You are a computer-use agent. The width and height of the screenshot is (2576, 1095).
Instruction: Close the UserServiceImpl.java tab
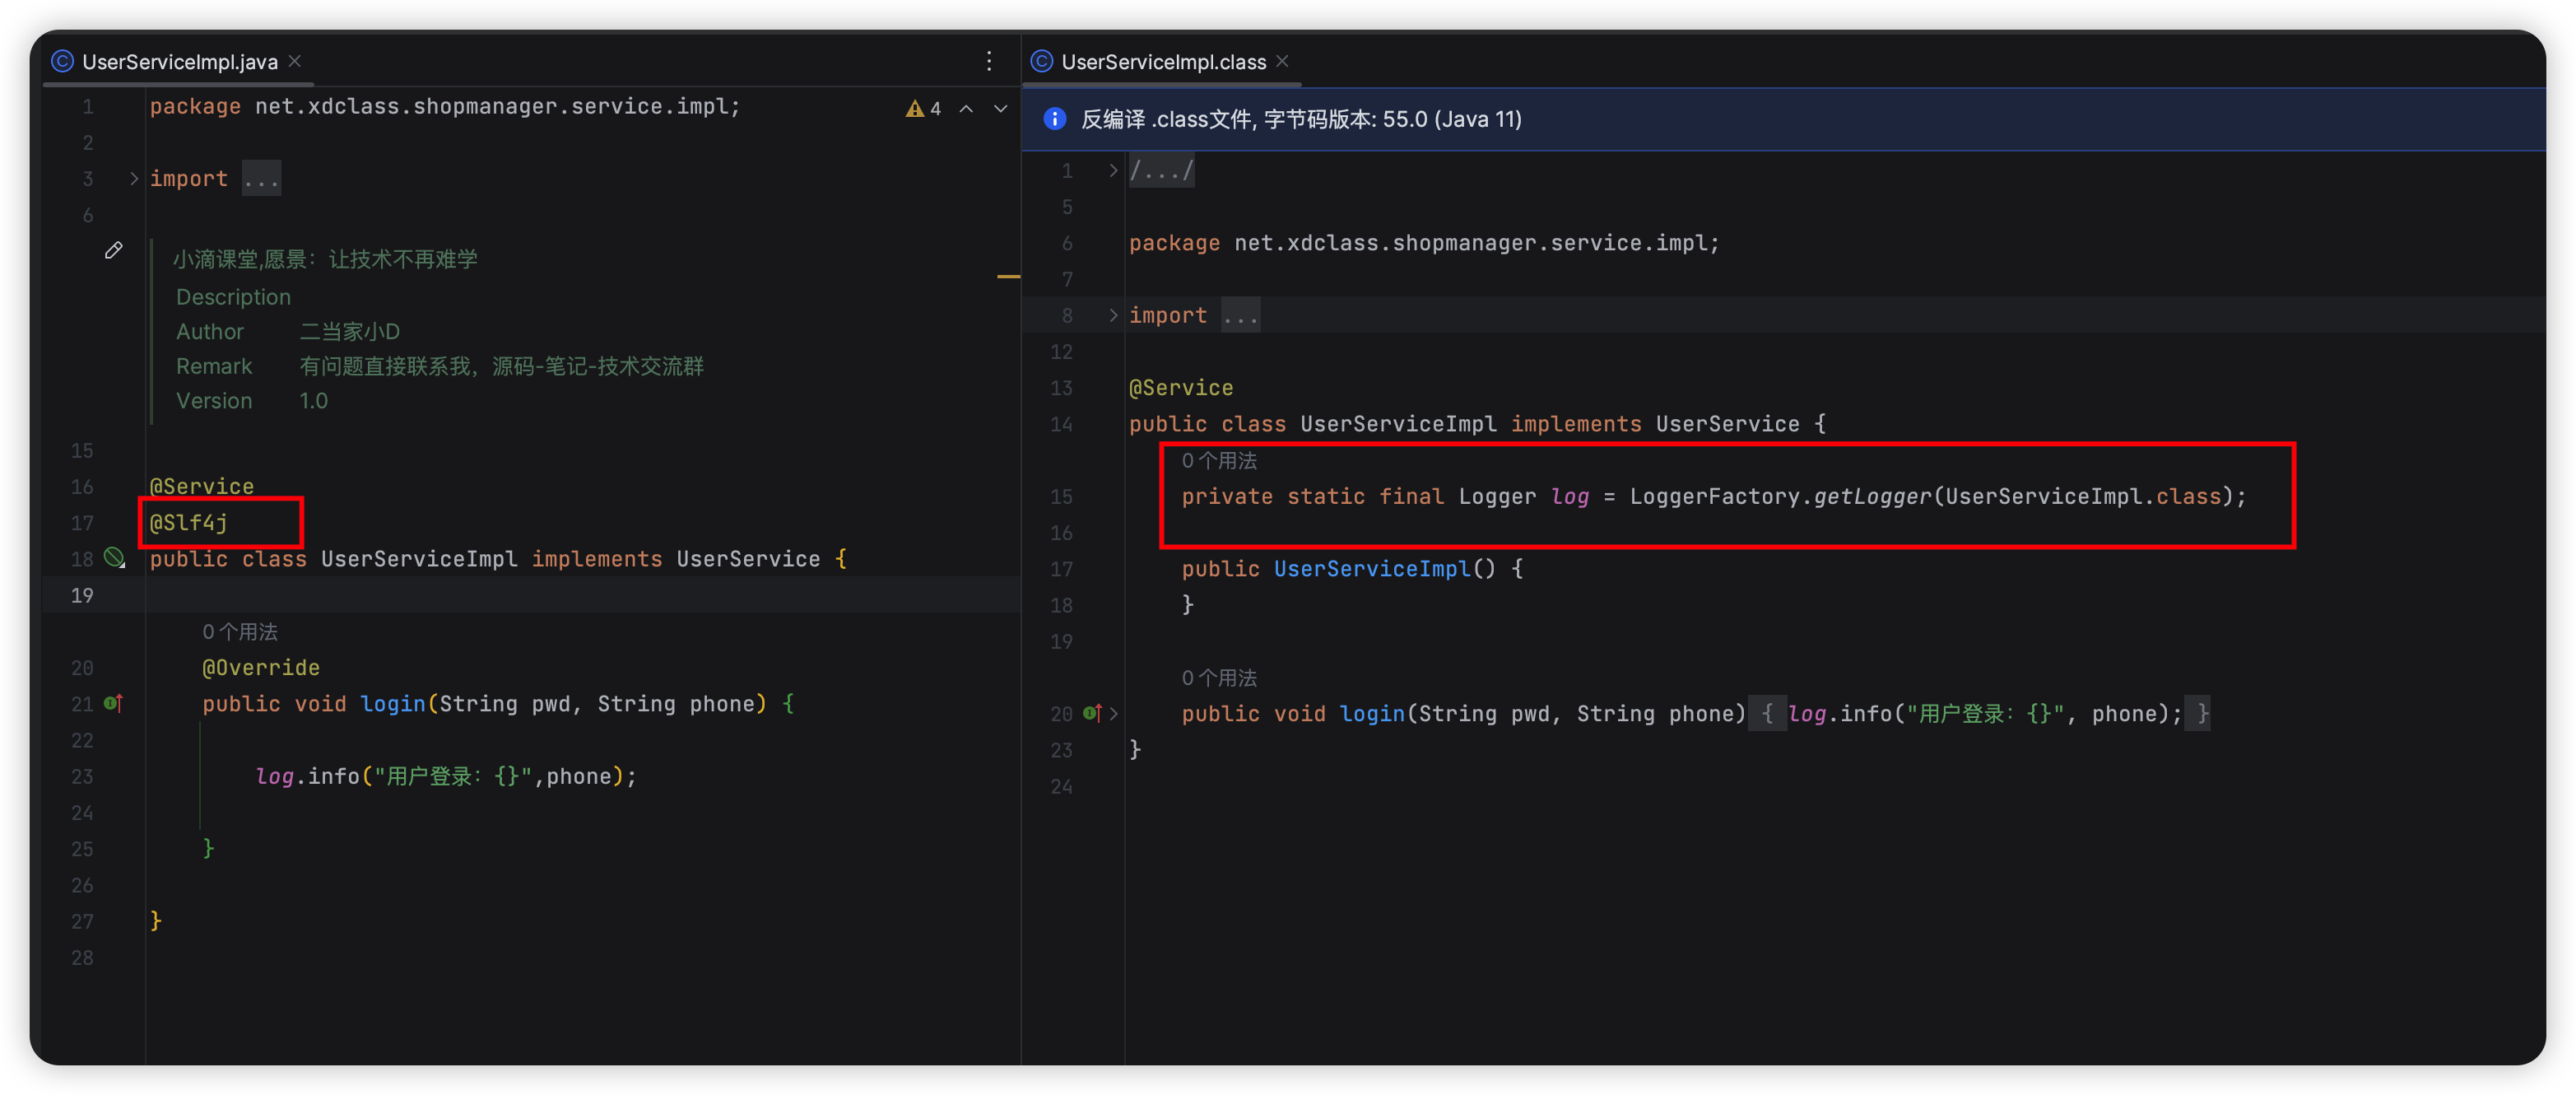295,61
